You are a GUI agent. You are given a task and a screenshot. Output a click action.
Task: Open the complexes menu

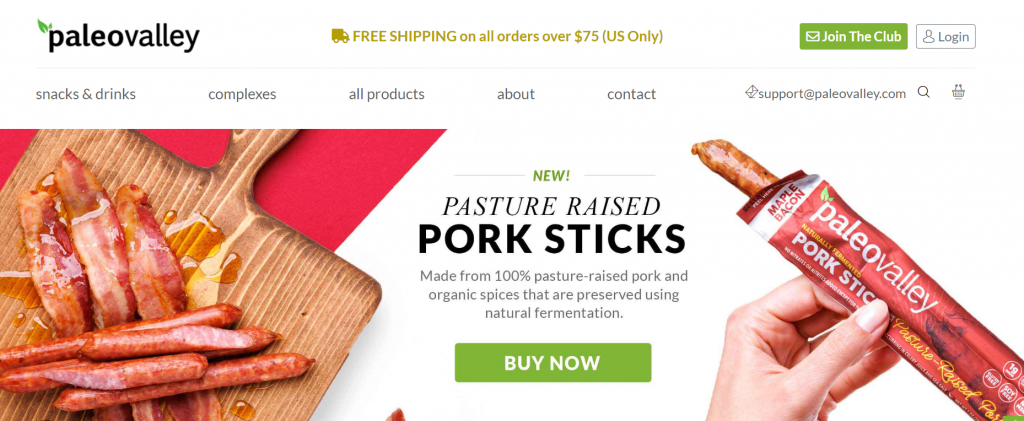[x=242, y=94]
